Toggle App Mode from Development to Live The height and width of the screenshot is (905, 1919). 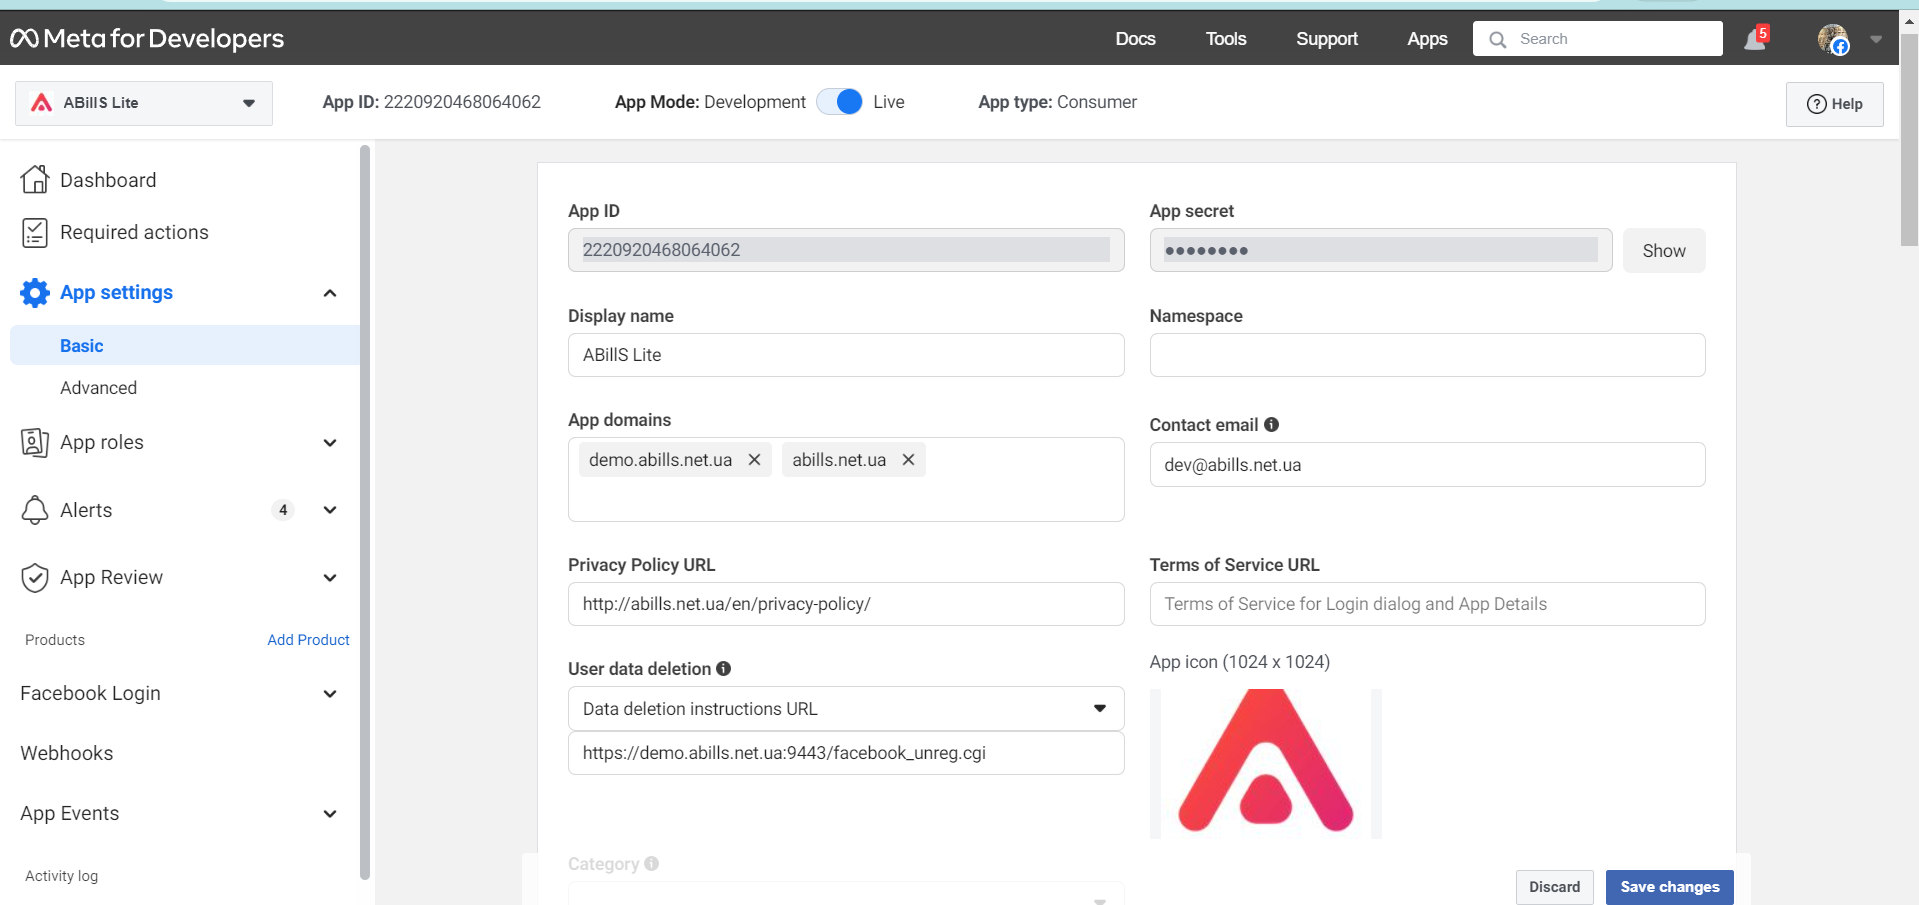[840, 102]
